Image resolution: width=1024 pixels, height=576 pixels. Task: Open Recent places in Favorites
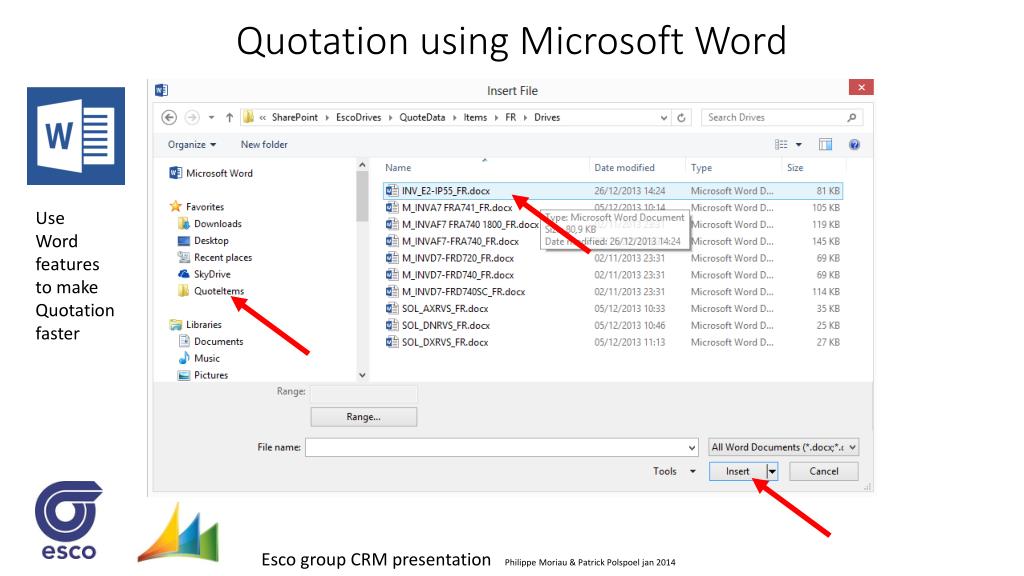[x=215, y=257]
